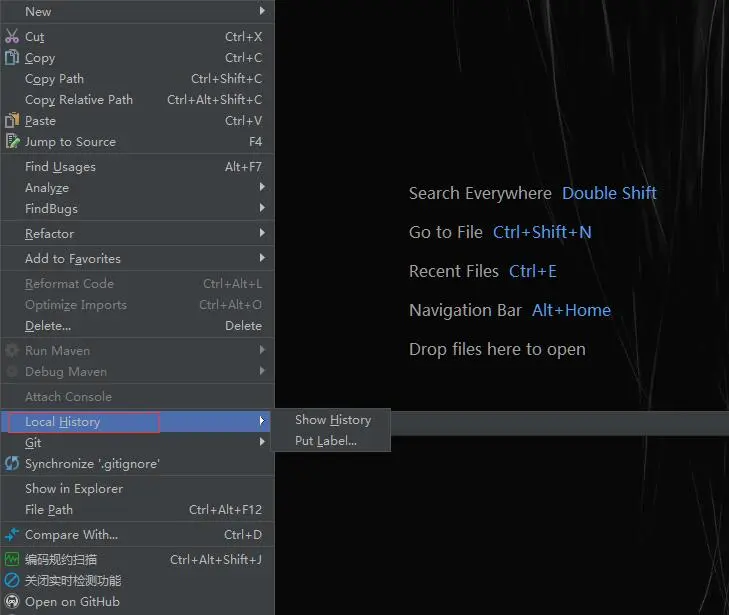This screenshot has height=615, width=729.
Task: Choose Put Label... from Local History submenu
Action: pyautogui.click(x=325, y=441)
